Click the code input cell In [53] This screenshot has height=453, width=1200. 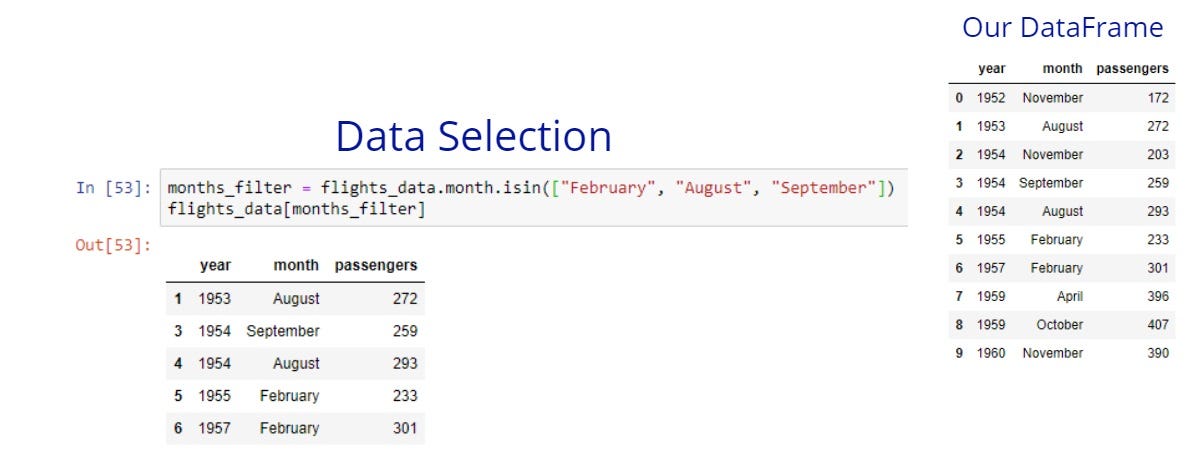(x=533, y=198)
